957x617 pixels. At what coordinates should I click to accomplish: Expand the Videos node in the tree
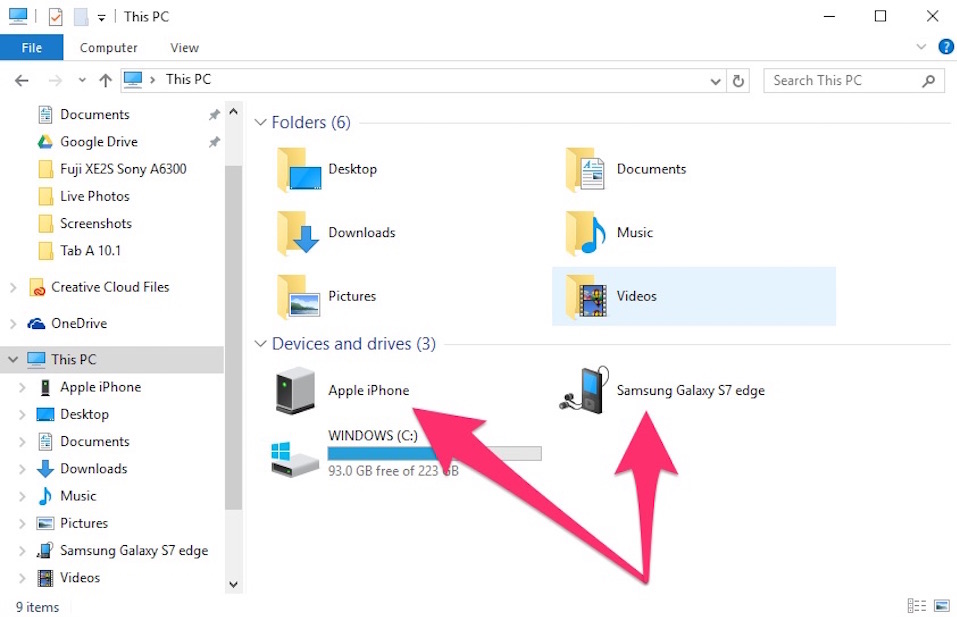click(x=22, y=578)
